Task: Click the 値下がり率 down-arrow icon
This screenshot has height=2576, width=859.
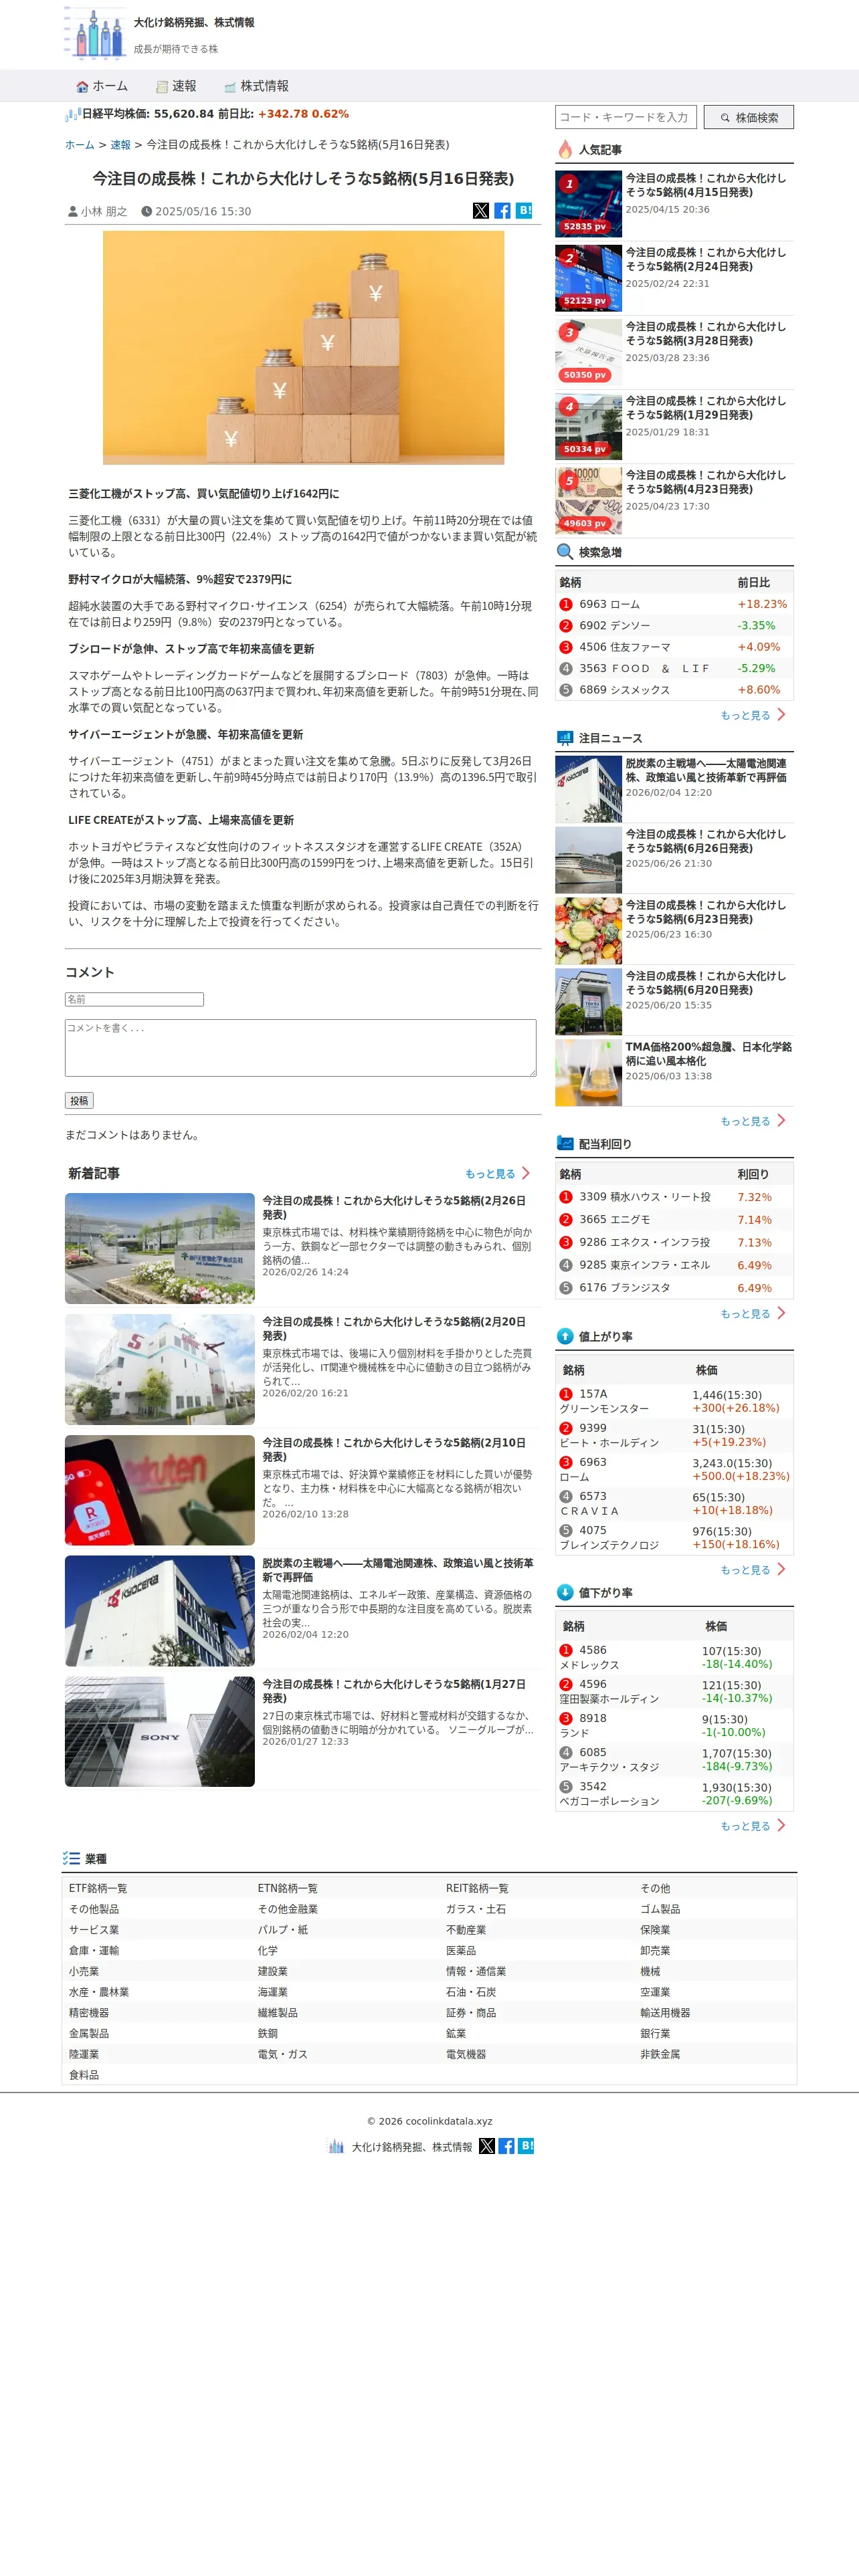Action: click(565, 1592)
